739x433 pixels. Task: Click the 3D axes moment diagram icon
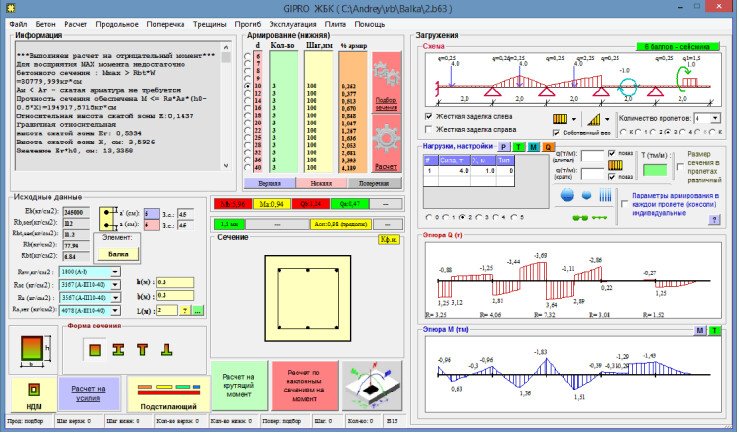click(x=372, y=385)
